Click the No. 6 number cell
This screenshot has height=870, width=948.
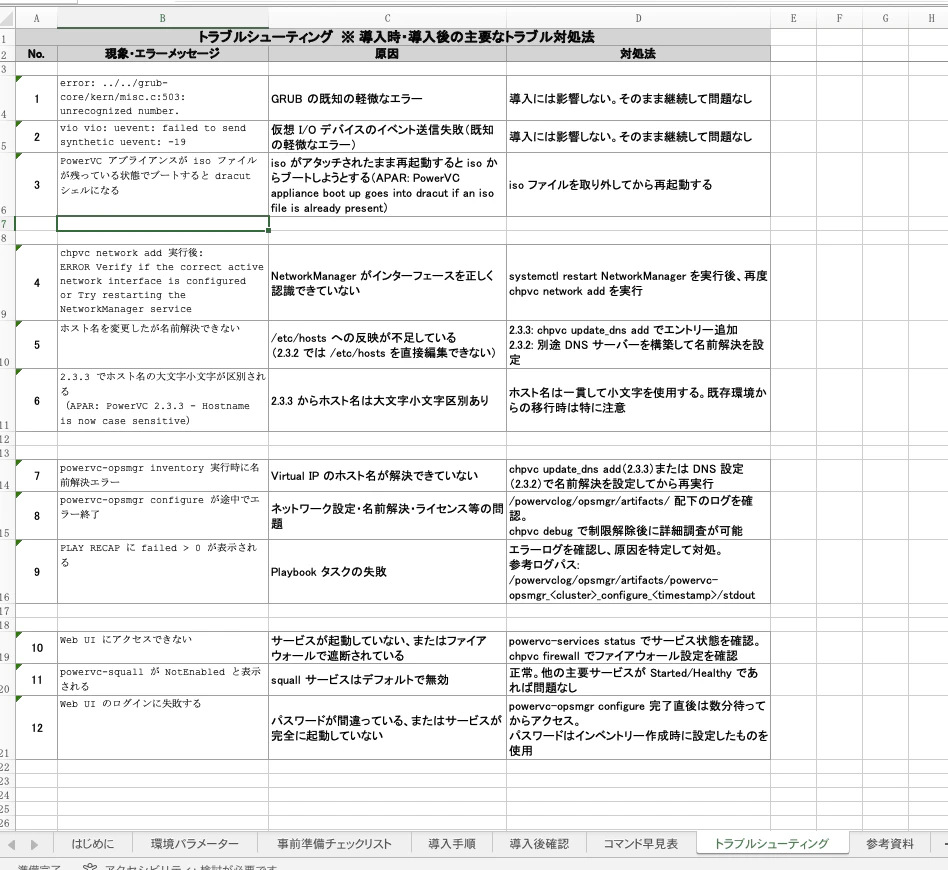point(36,400)
